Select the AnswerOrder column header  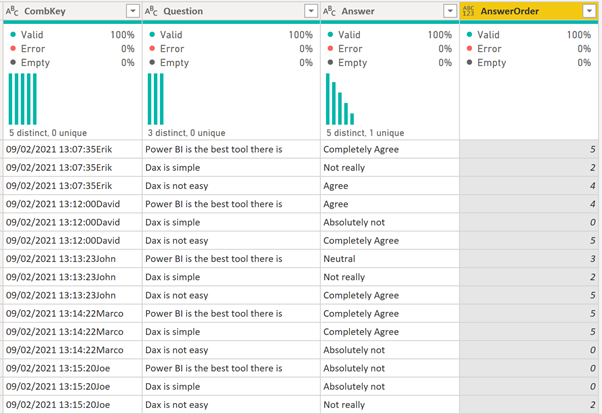529,11
